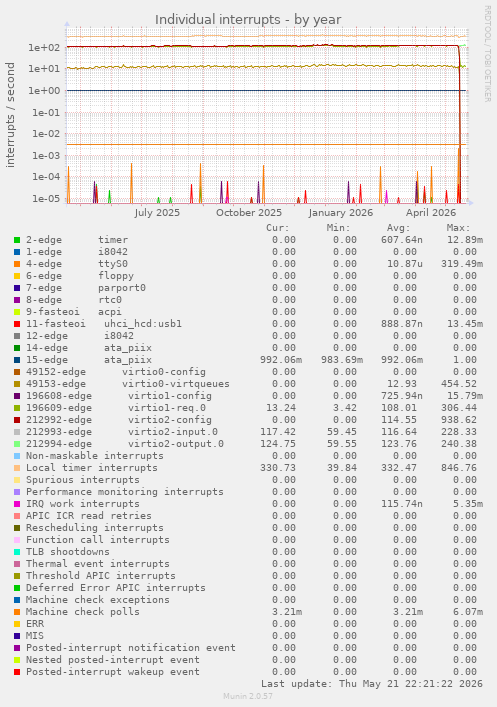Click the orange ttyS0 legend color square
Image resolution: width=497 pixels, height=707 pixels.
coord(17,264)
